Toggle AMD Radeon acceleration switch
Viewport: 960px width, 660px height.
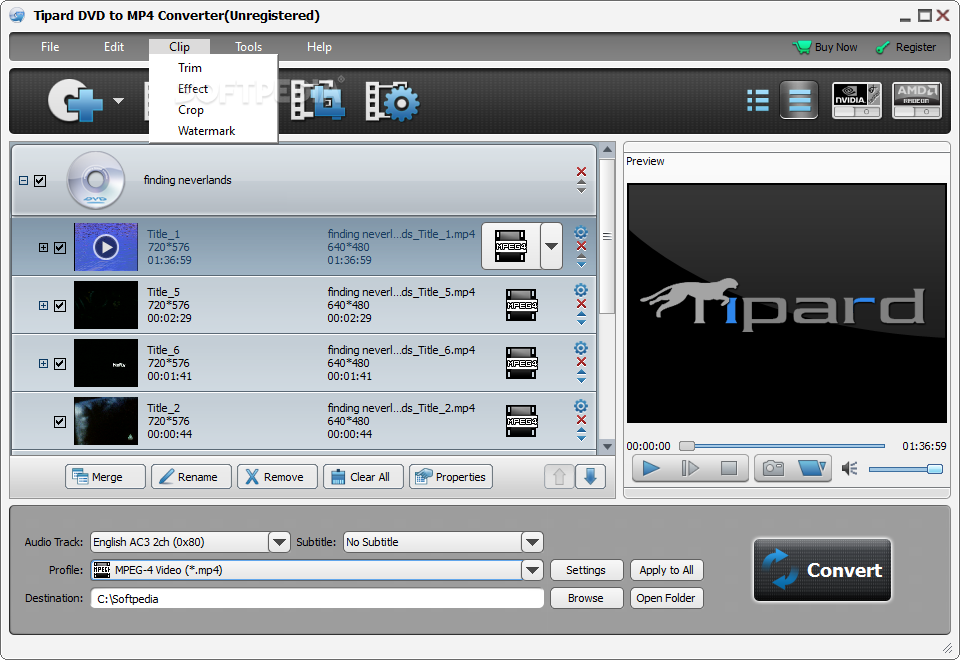(917, 100)
